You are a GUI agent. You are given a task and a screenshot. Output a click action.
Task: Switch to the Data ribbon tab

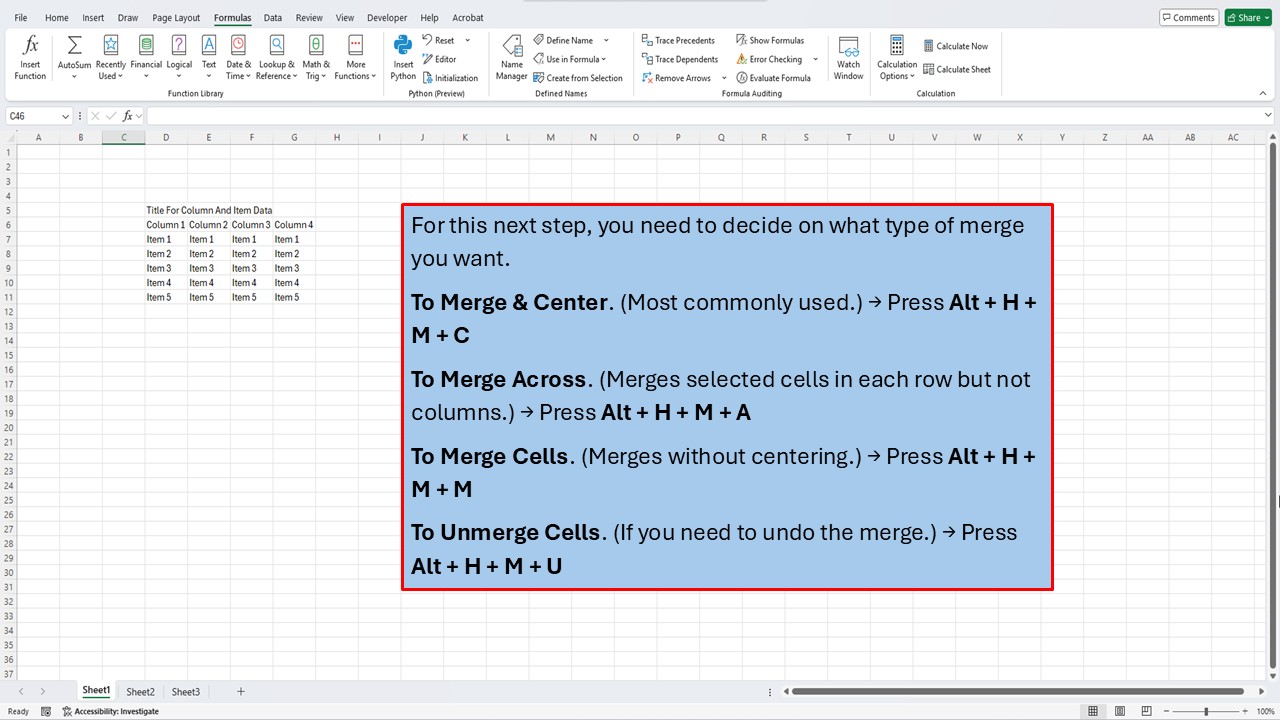[x=272, y=17]
